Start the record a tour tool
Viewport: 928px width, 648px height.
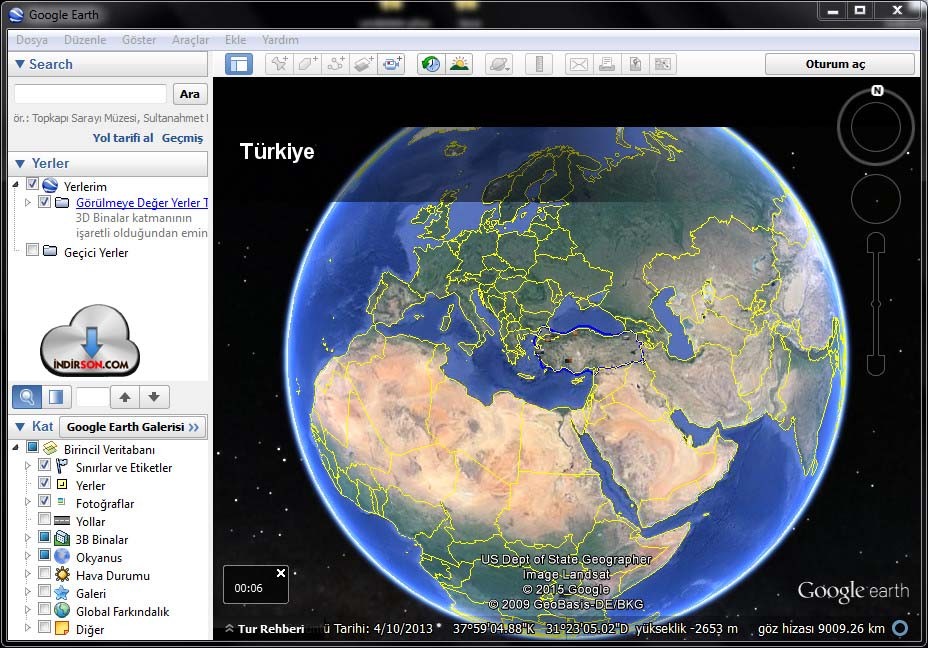[x=392, y=64]
